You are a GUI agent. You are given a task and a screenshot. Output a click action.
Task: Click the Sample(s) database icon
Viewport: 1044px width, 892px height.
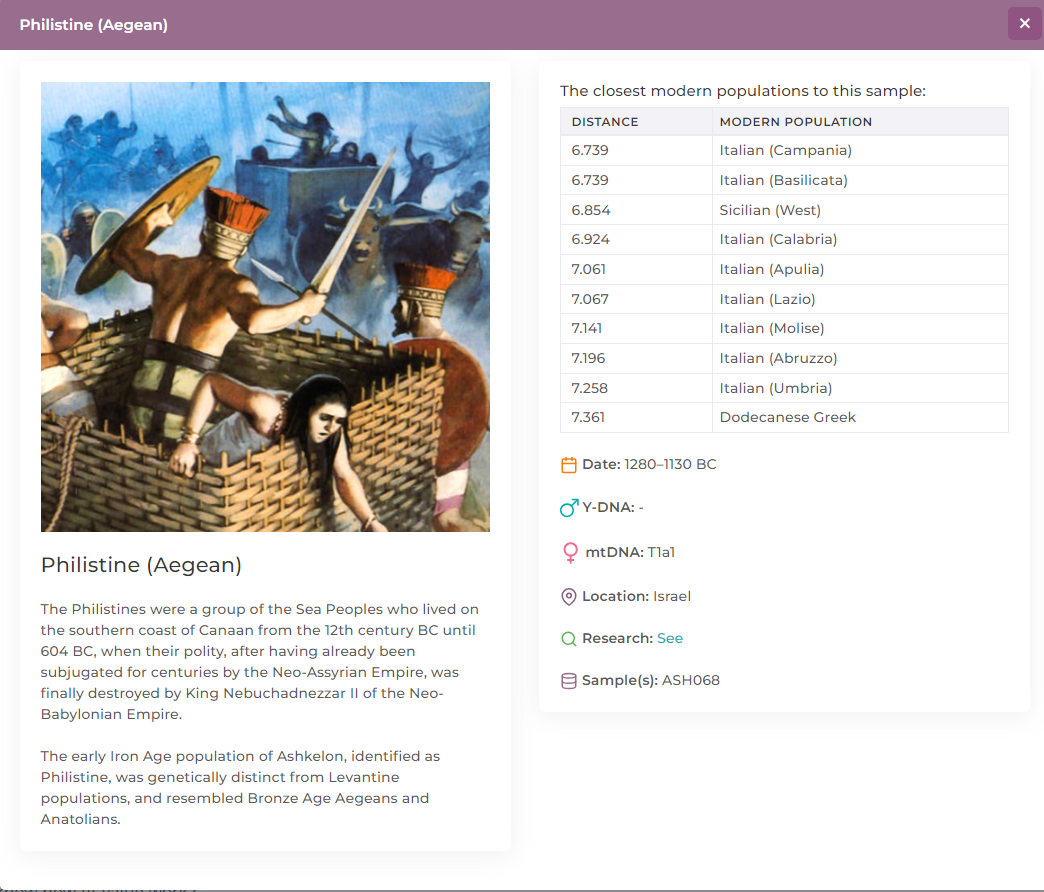[x=569, y=681]
